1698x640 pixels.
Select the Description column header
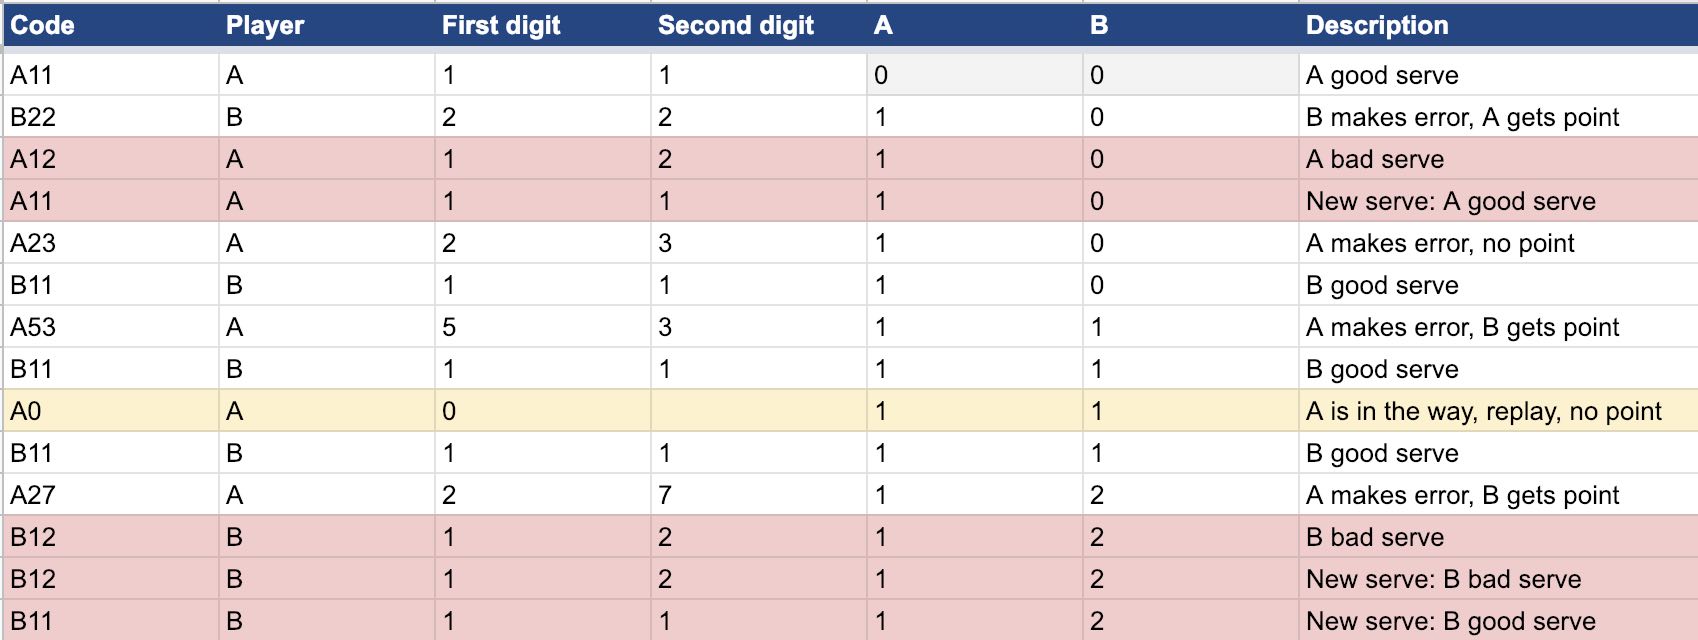[x=1498, y=25]
